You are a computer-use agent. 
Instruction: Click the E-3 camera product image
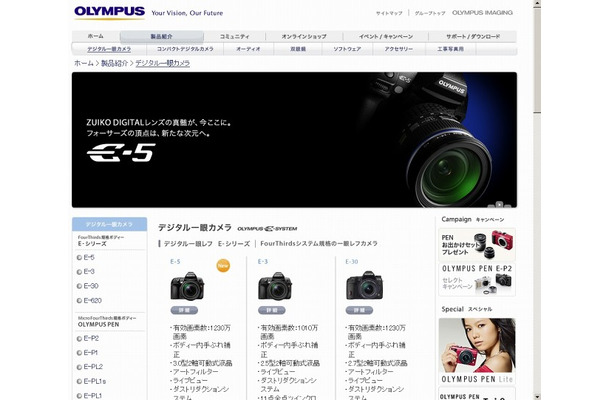(278, 287)
